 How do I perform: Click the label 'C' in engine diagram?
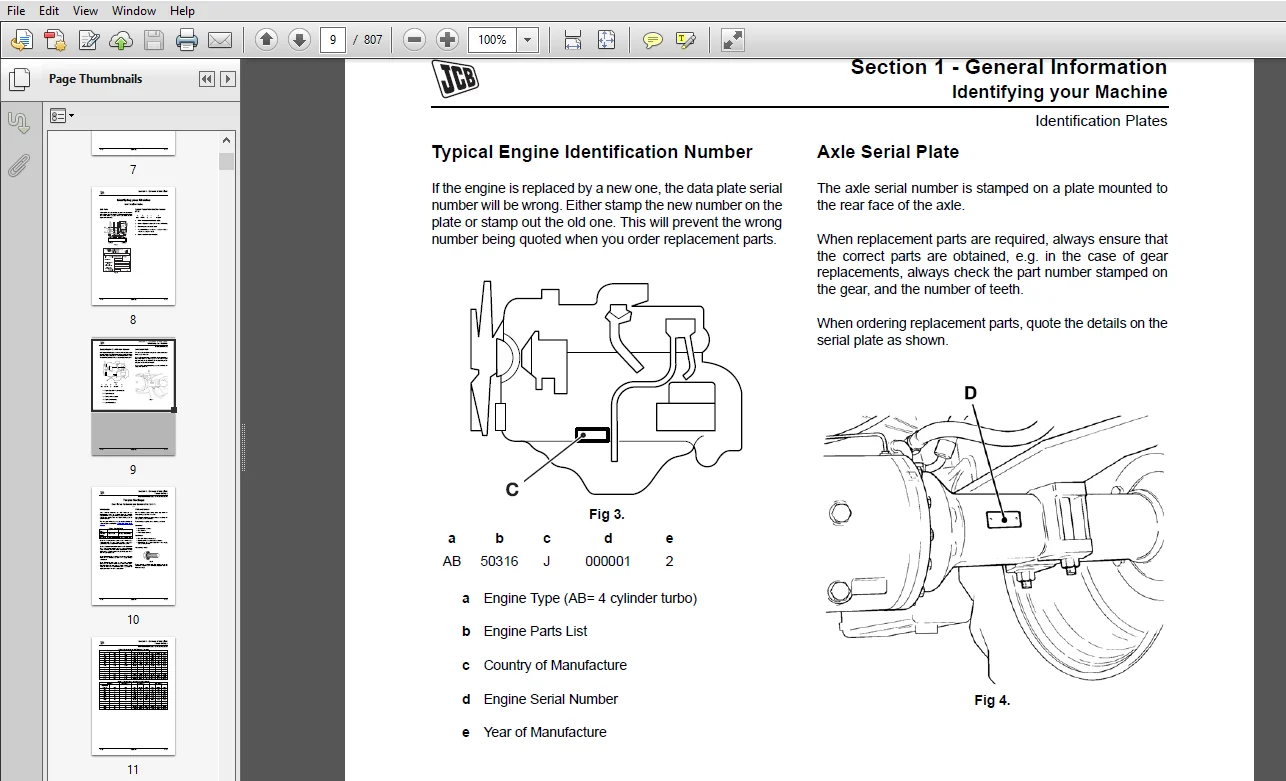[x=512, y=489]
